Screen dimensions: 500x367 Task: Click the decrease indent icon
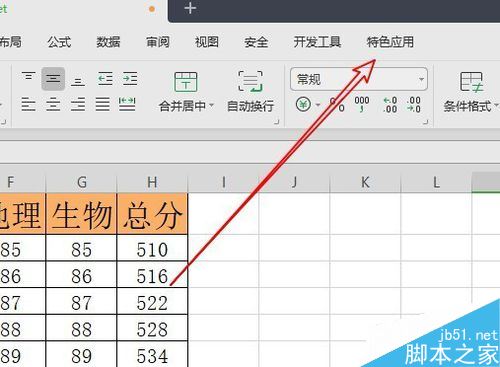click(x=105, y=79)
